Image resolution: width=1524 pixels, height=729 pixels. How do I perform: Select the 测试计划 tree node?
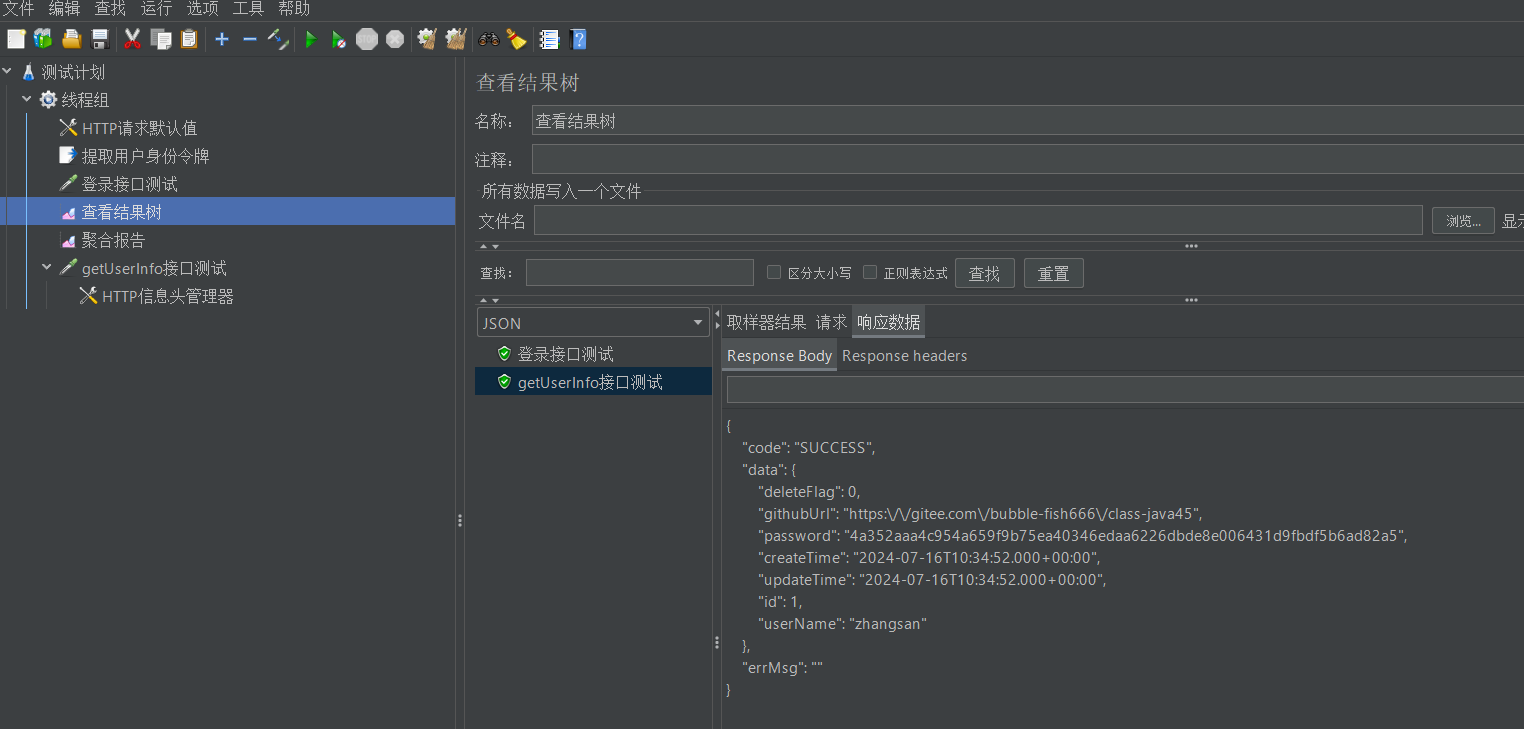click(x=73, y=72)
